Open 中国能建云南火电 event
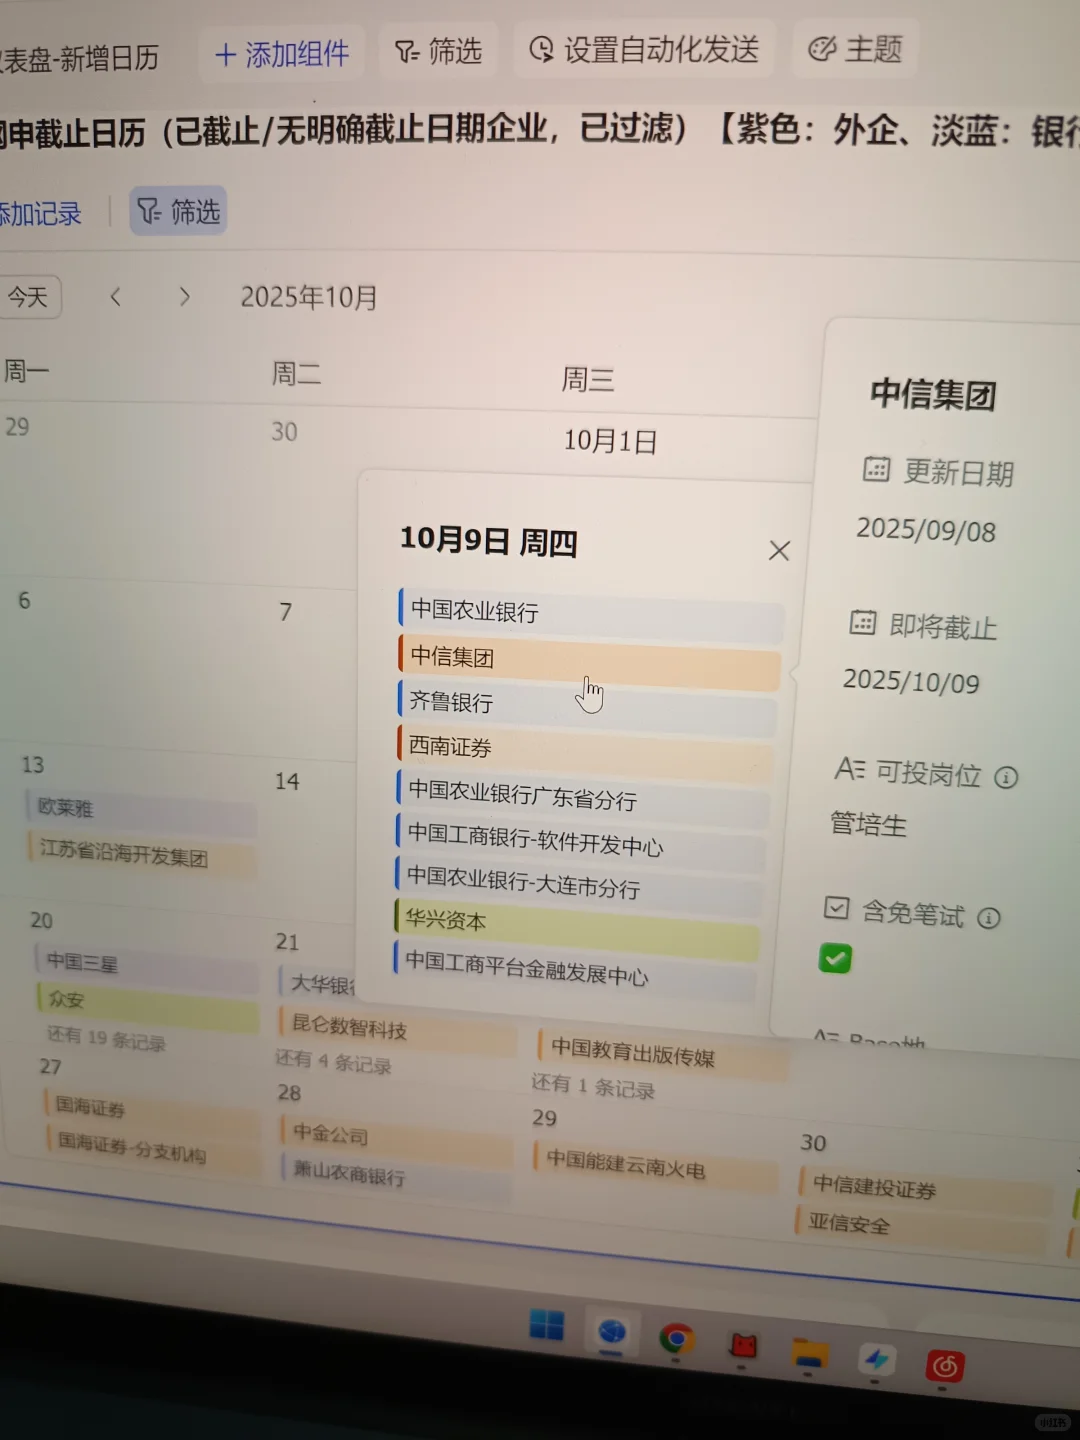This screenshot has width=1080, height=1440. click(657, 1166)
